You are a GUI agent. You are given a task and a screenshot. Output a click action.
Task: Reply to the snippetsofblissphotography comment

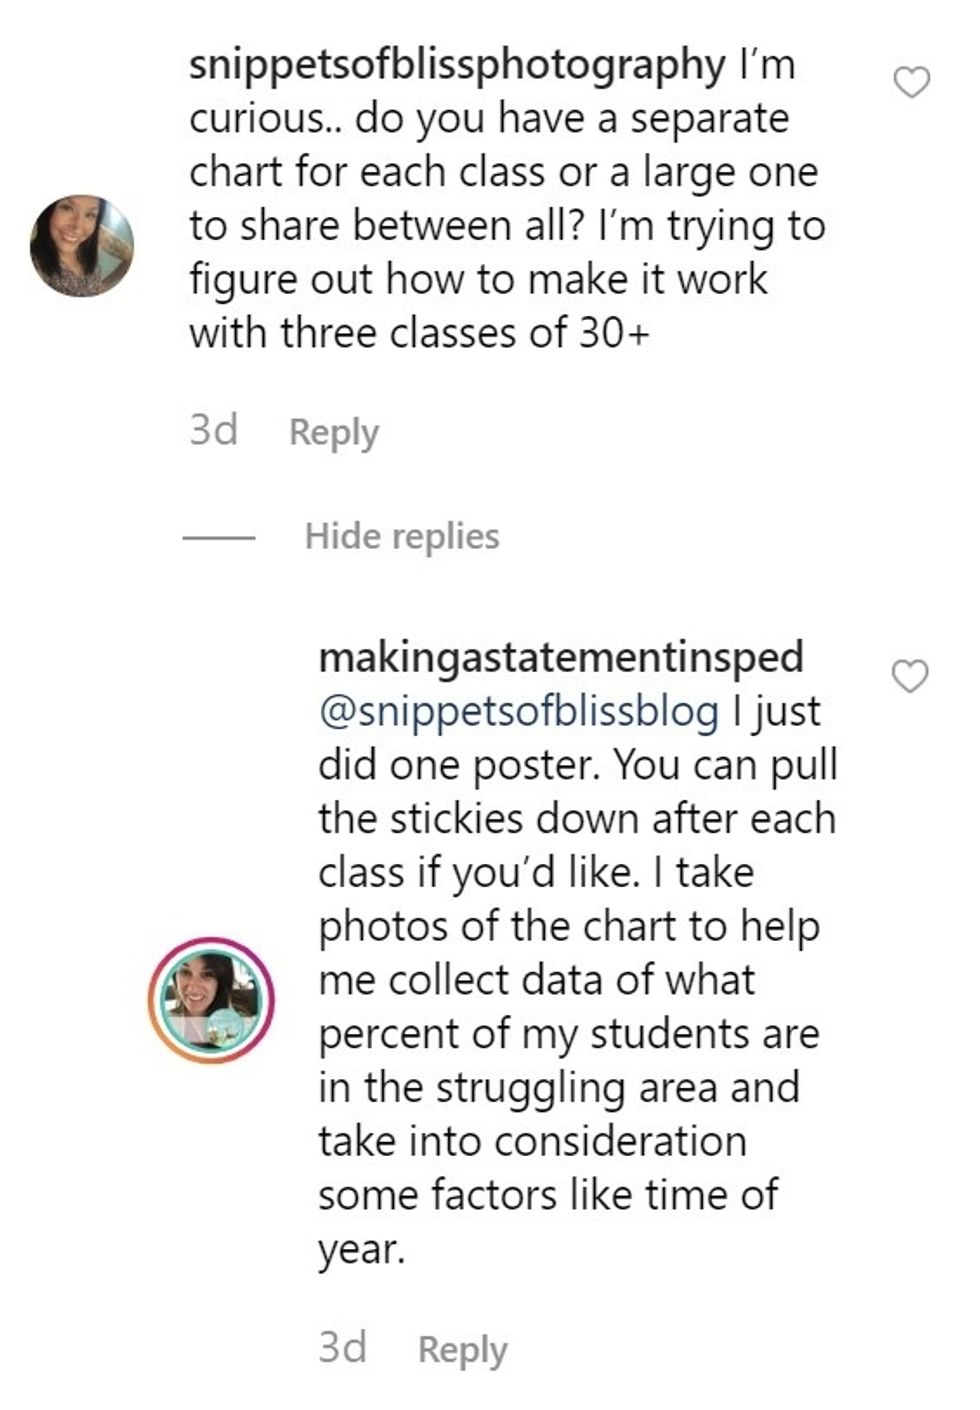[x=333, y=432]
